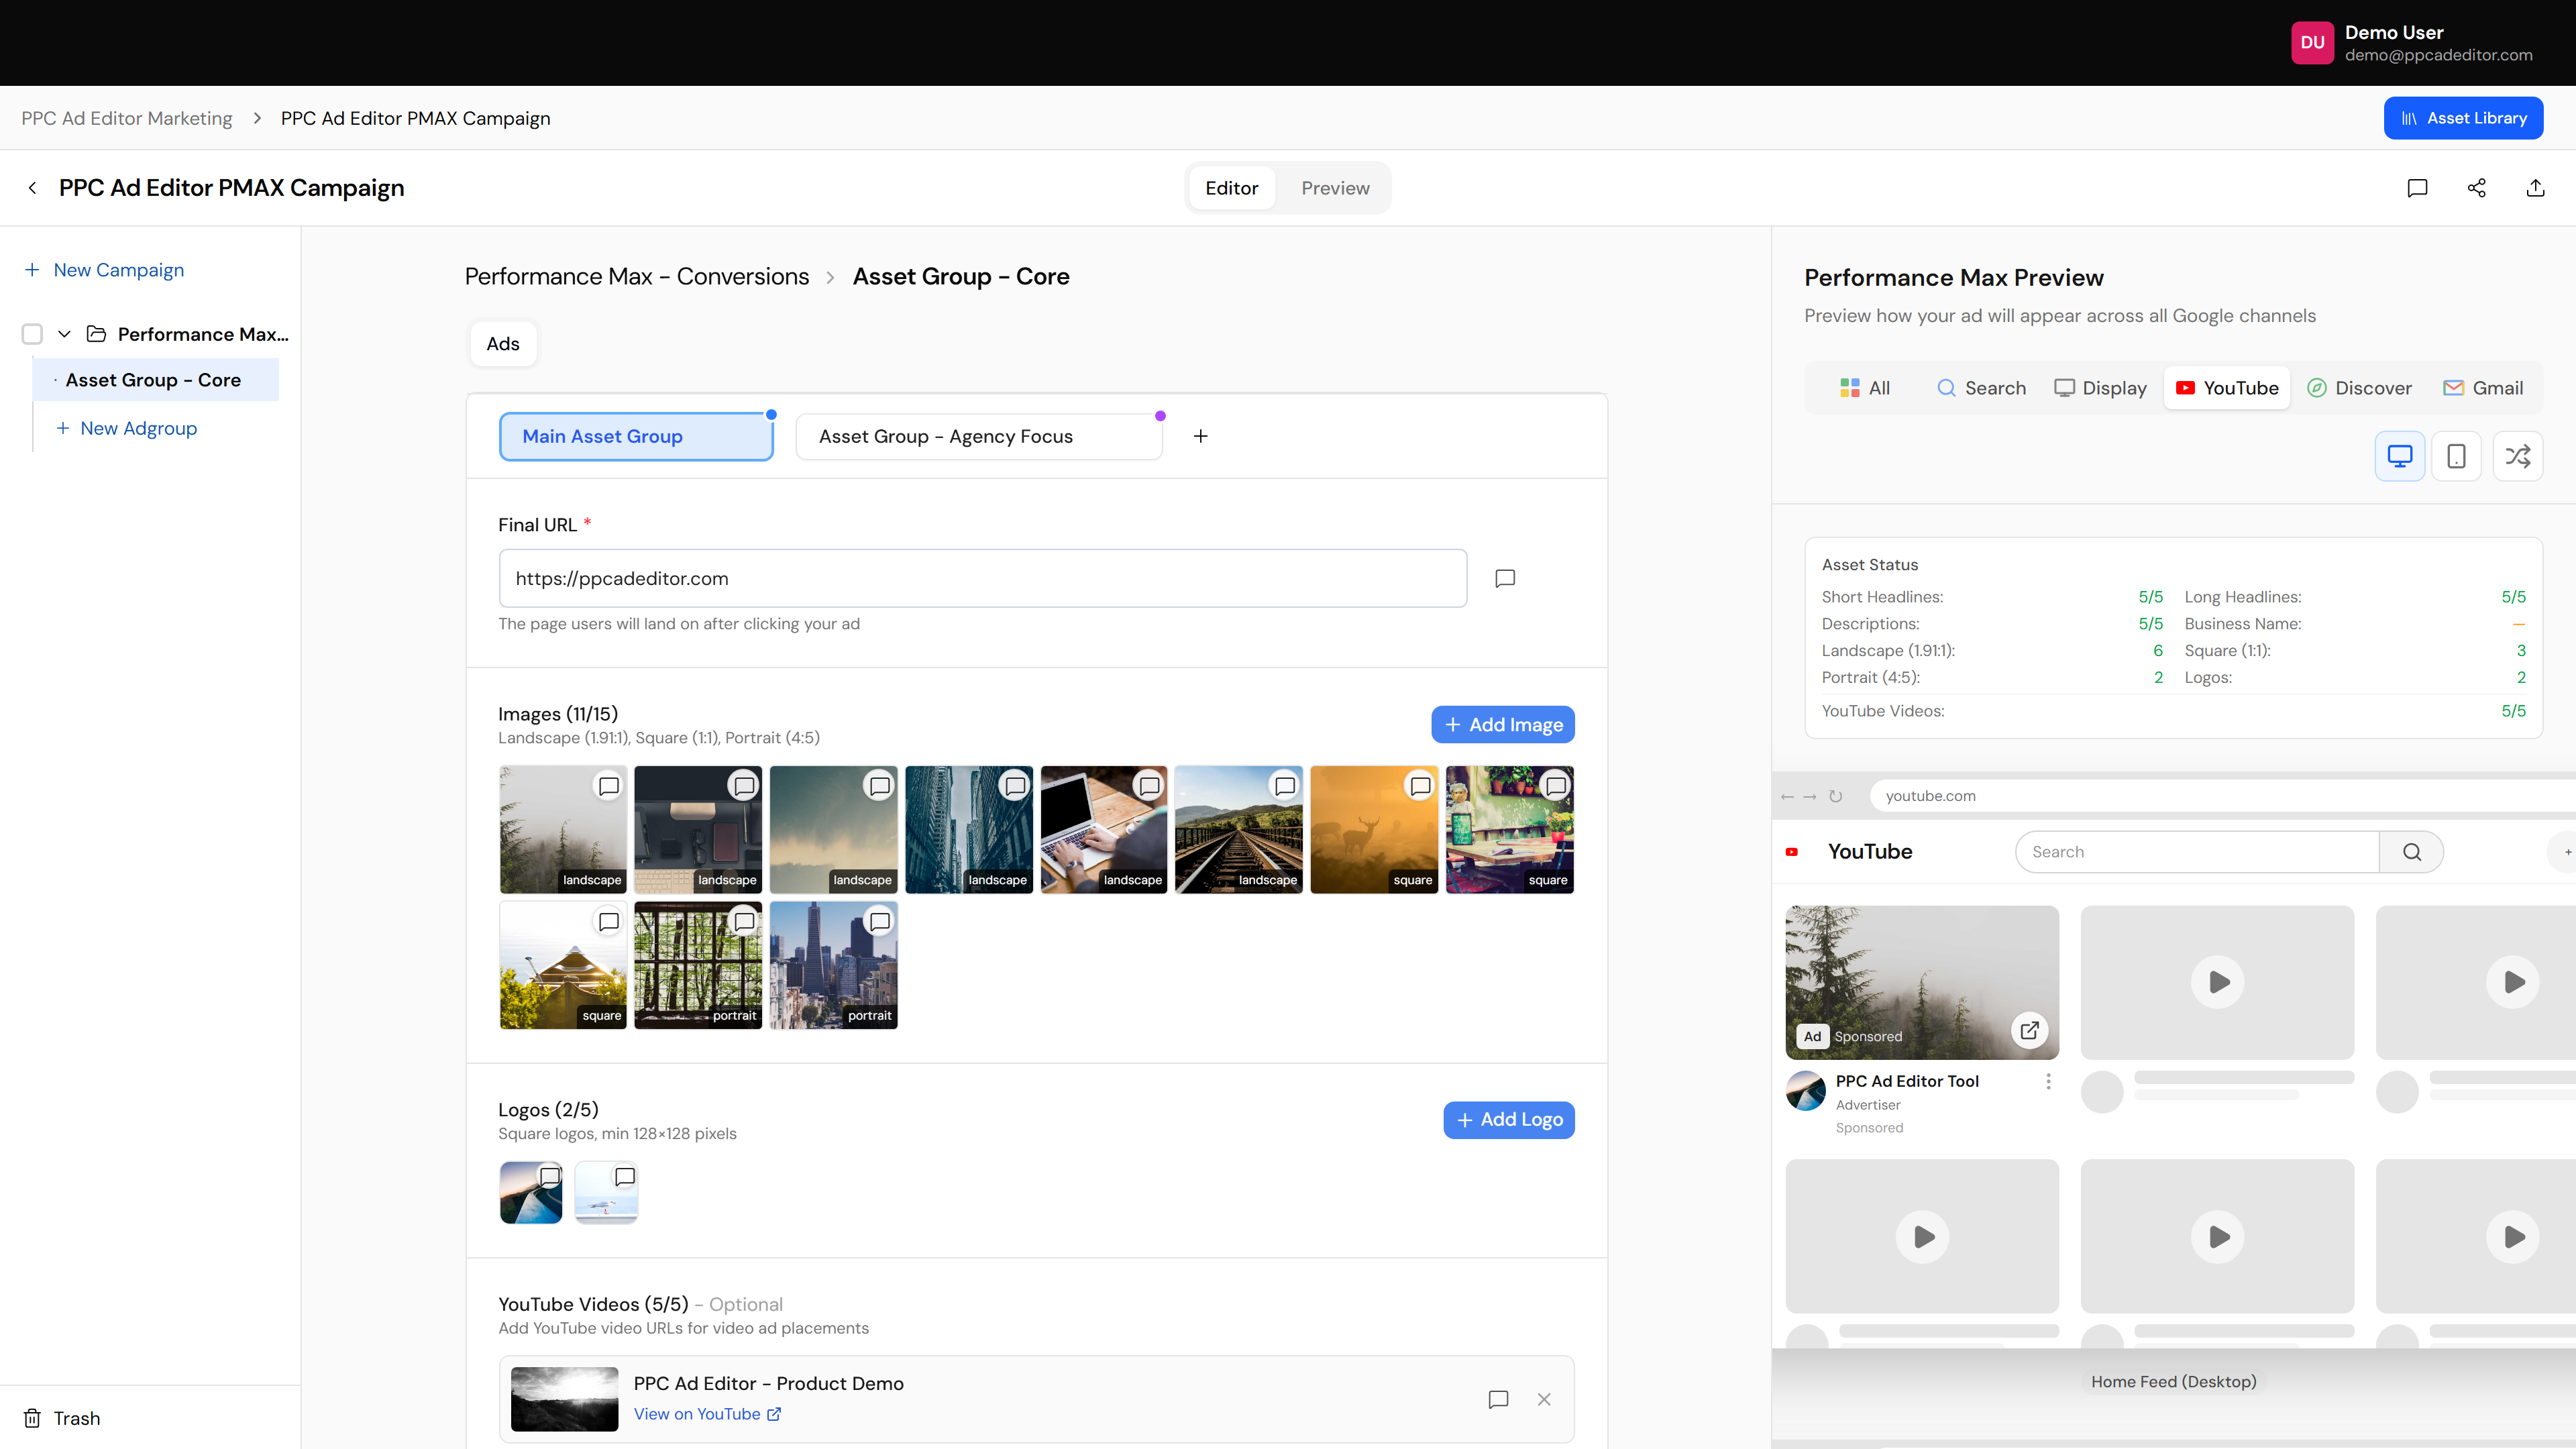Click the Add Logo button

point(1509,1120)
